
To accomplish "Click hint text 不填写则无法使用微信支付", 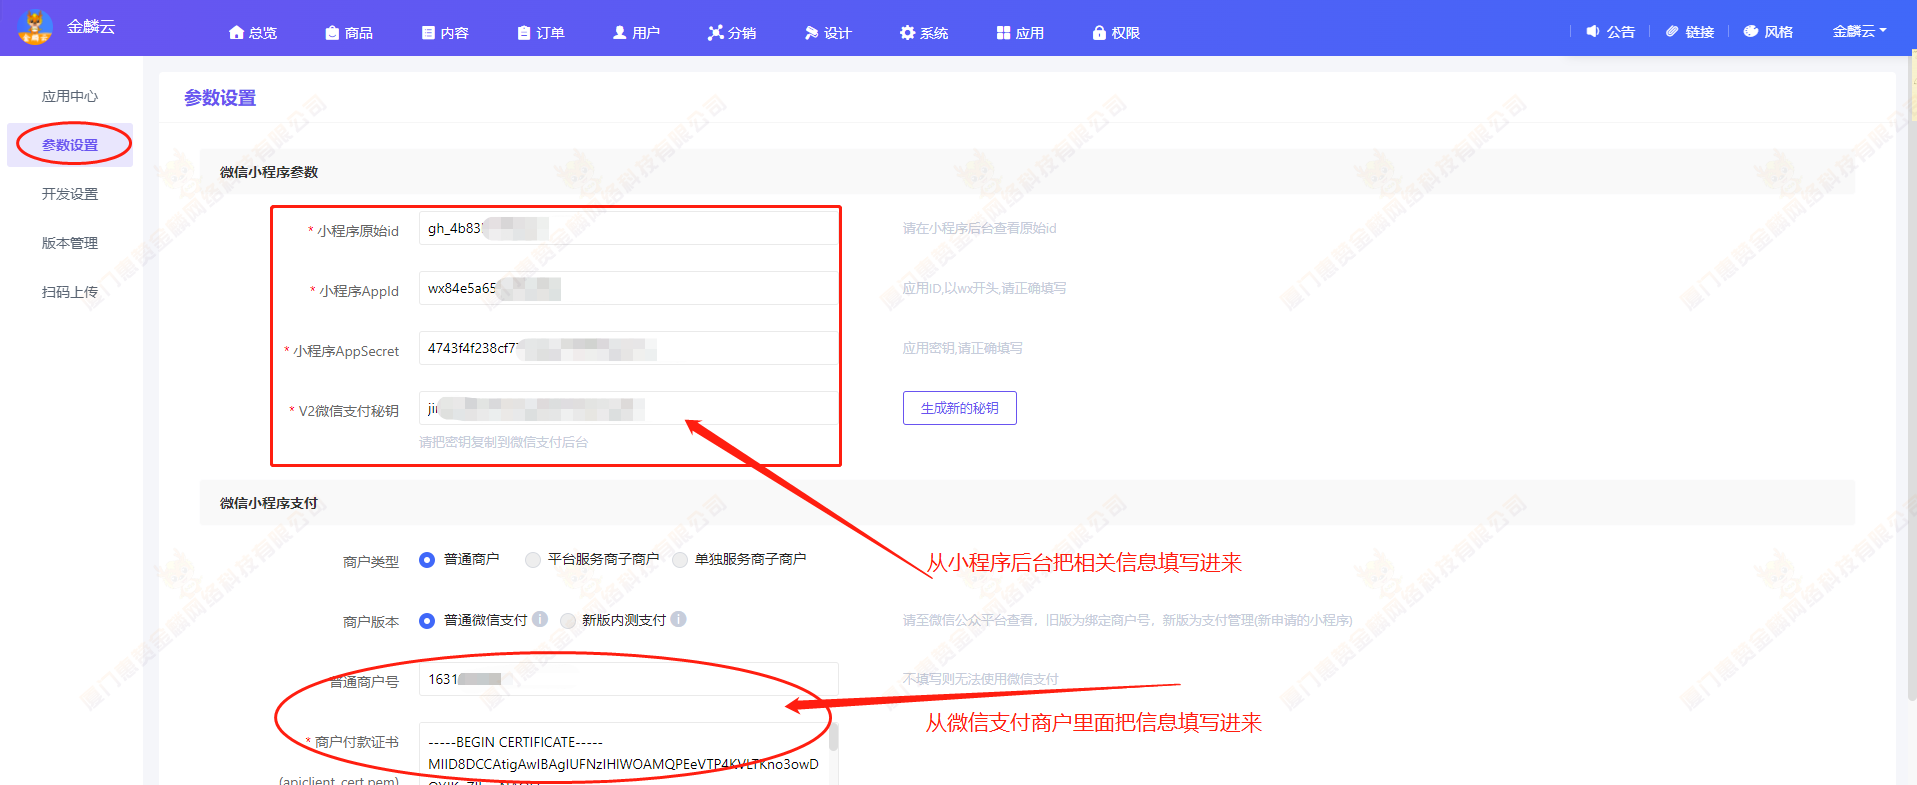I will 980,679.
